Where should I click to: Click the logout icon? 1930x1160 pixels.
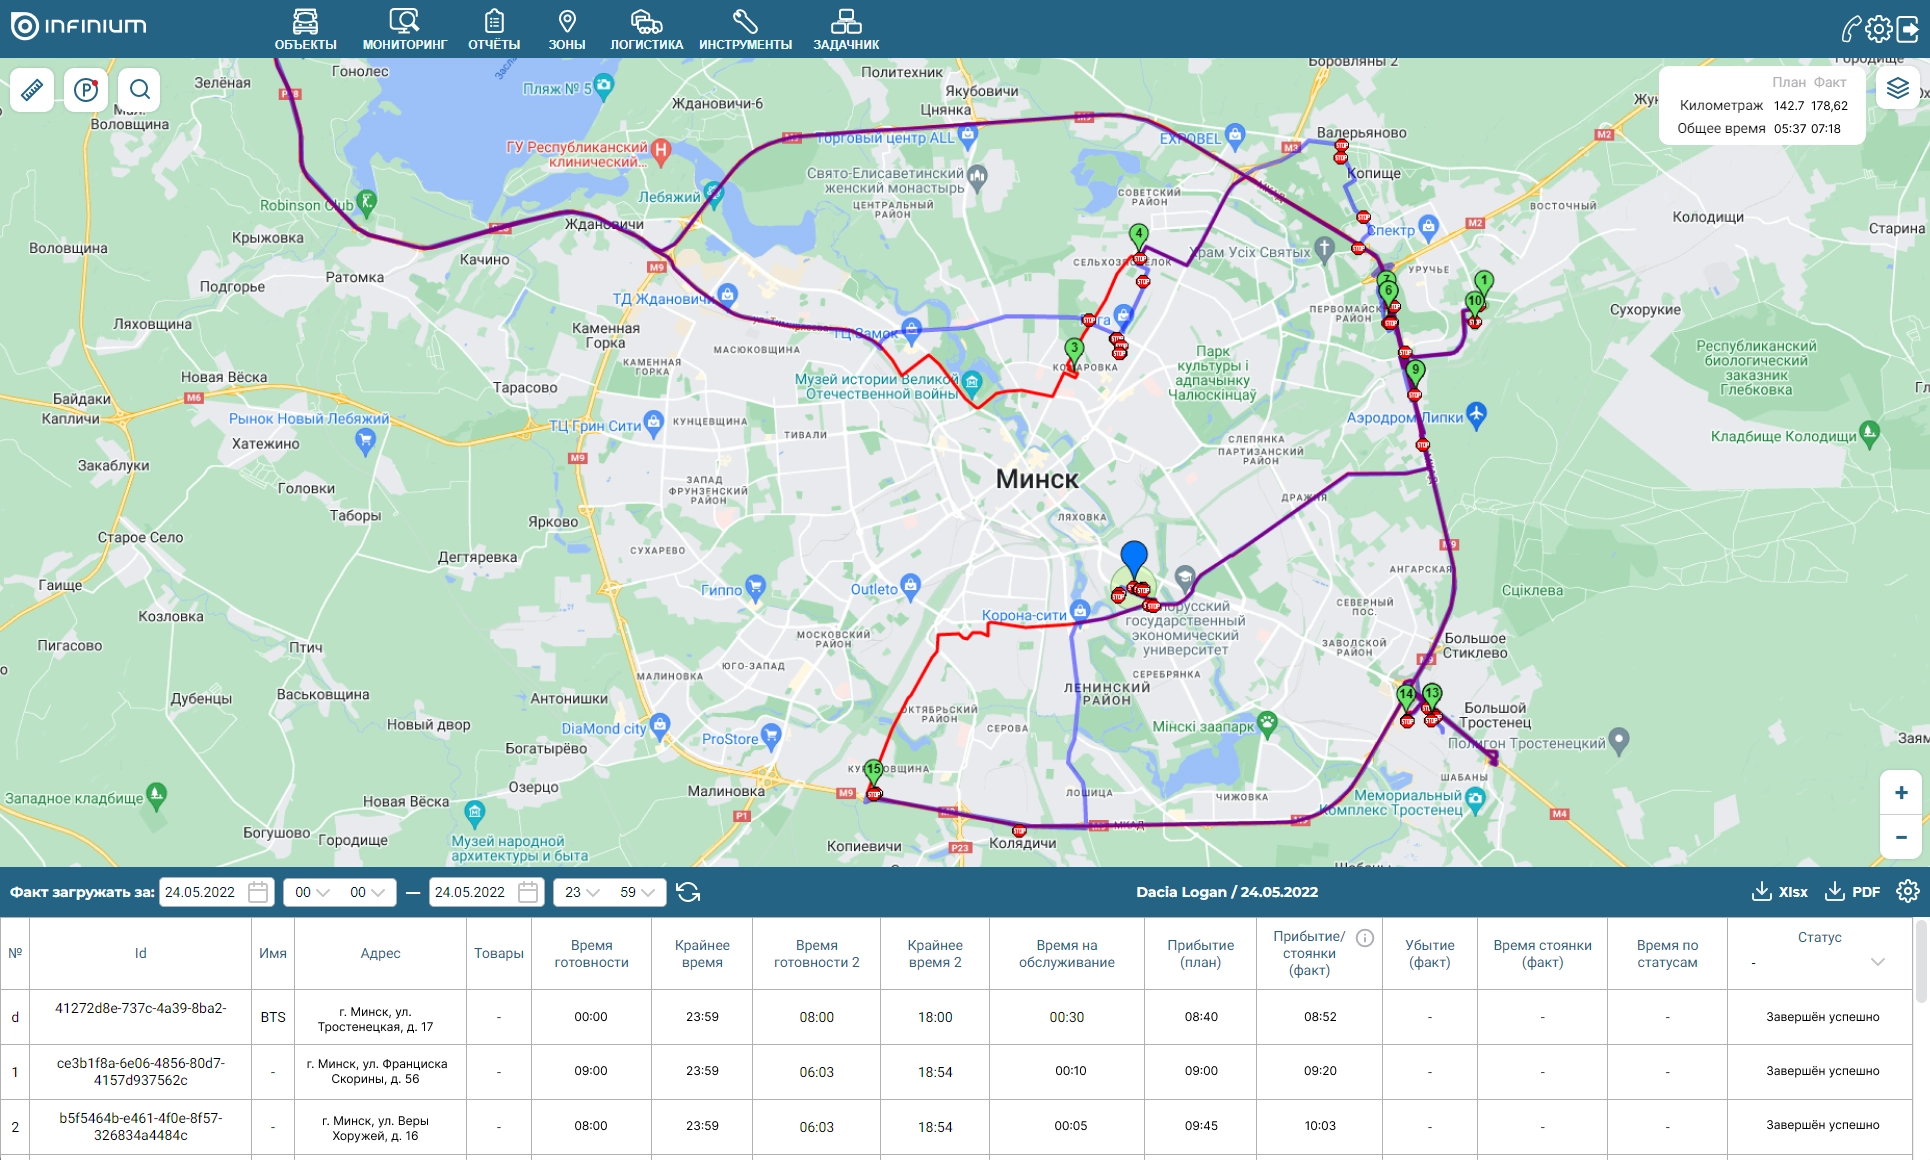1908,29
